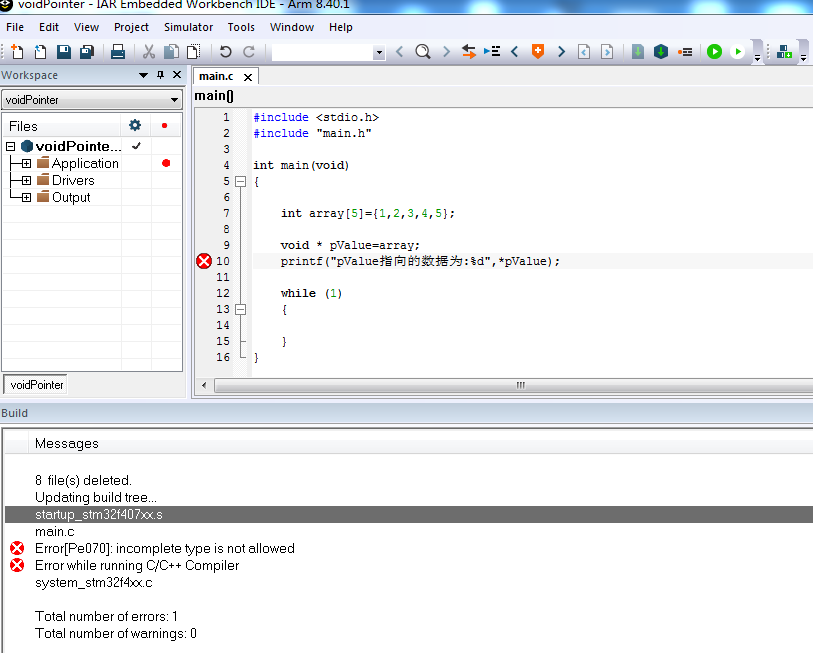
Task: Open the Tools menu
Action: click(241, 27)
